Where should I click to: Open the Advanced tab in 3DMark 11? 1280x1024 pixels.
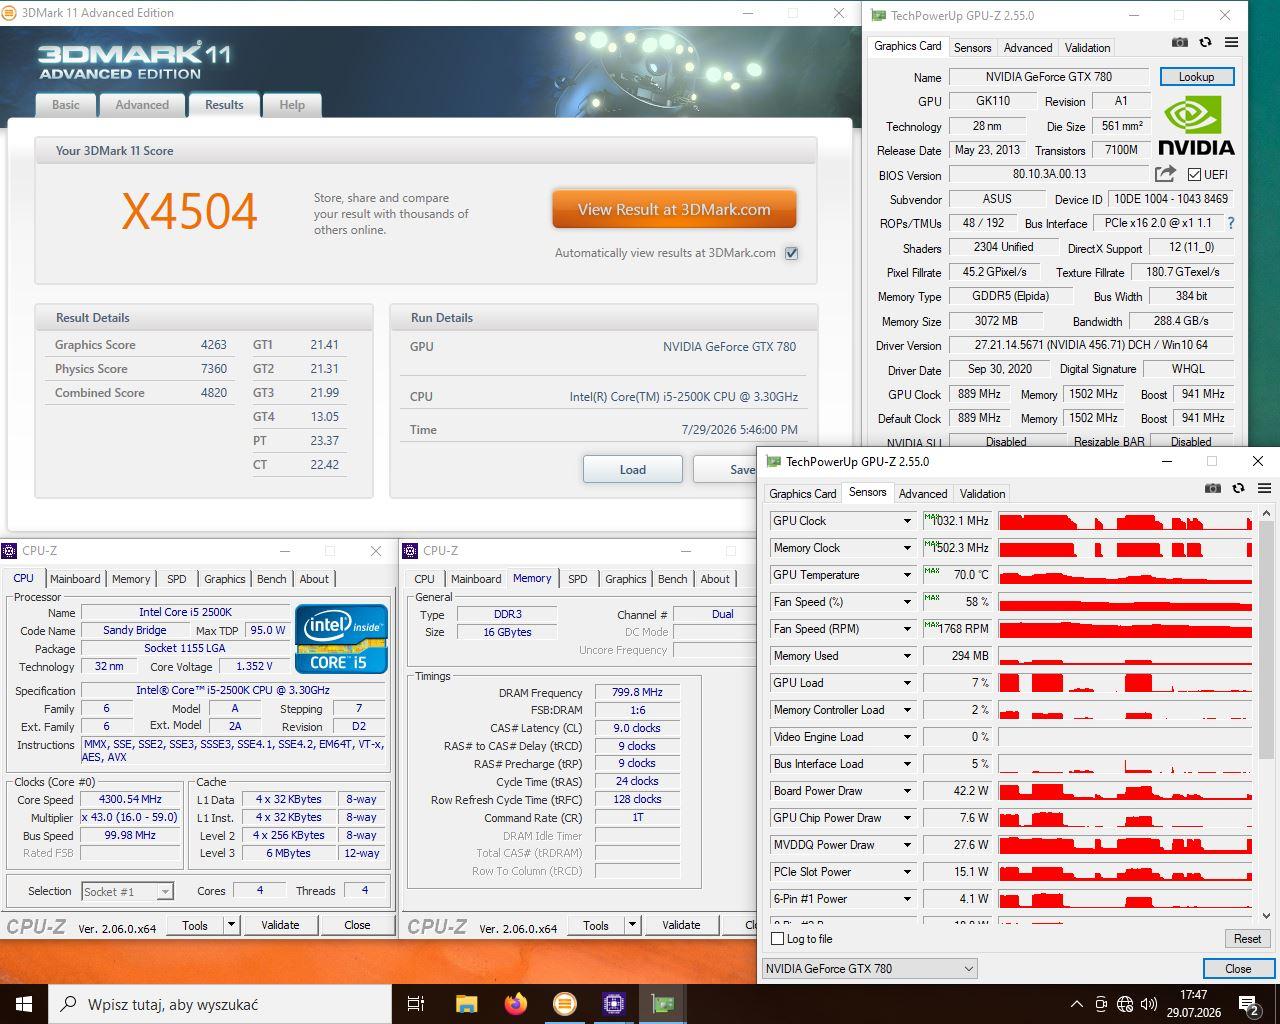point(142,105)
